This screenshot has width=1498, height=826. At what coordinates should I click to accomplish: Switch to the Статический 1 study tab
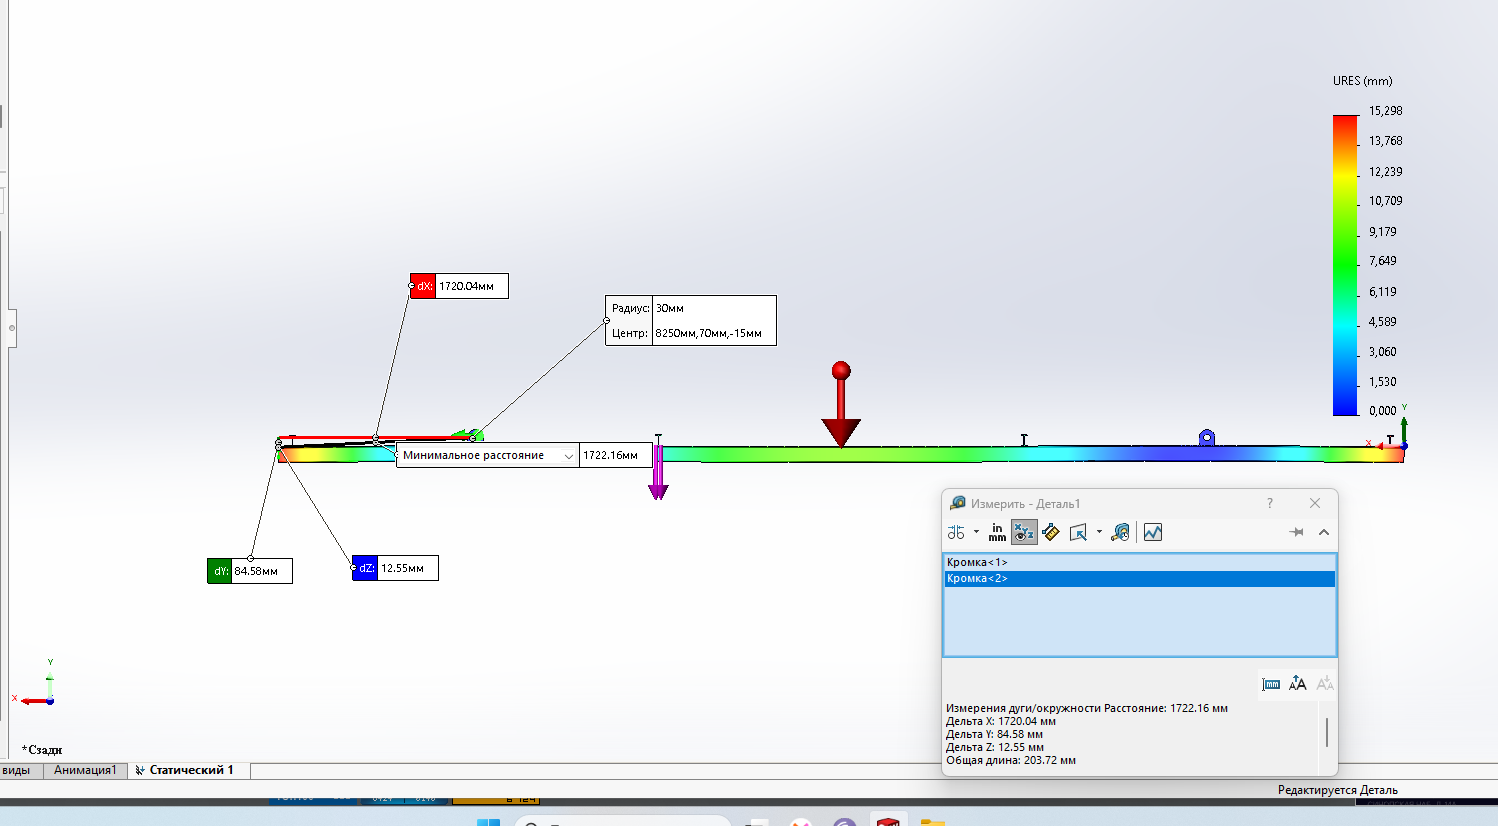coord(190,770)
